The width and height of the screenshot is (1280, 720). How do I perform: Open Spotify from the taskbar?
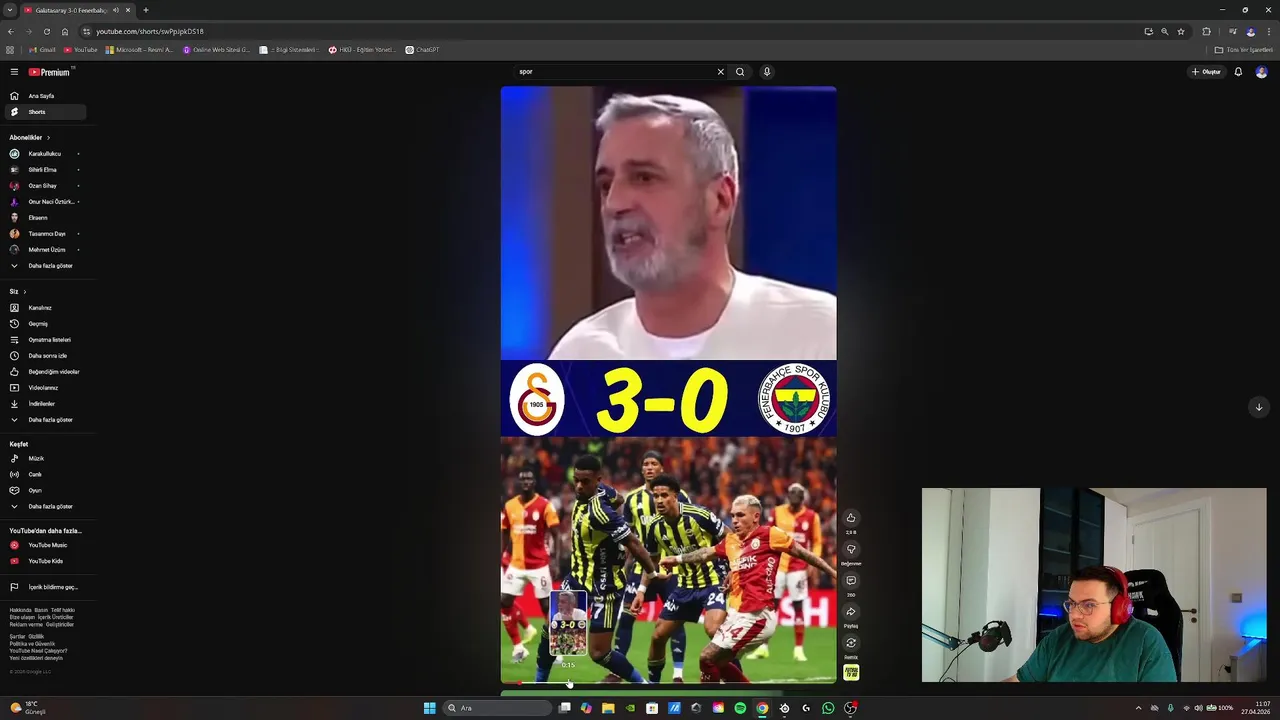[x=740, y=708]
